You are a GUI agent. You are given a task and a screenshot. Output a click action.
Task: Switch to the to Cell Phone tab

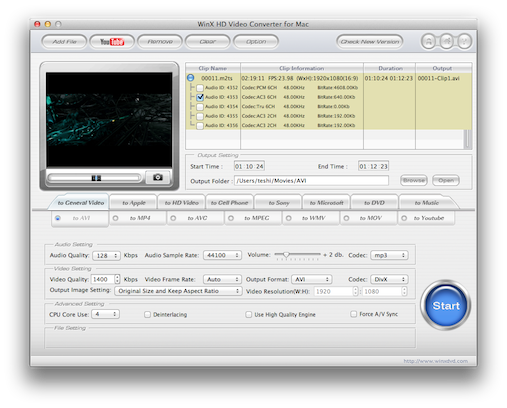(x=230, y=203)
